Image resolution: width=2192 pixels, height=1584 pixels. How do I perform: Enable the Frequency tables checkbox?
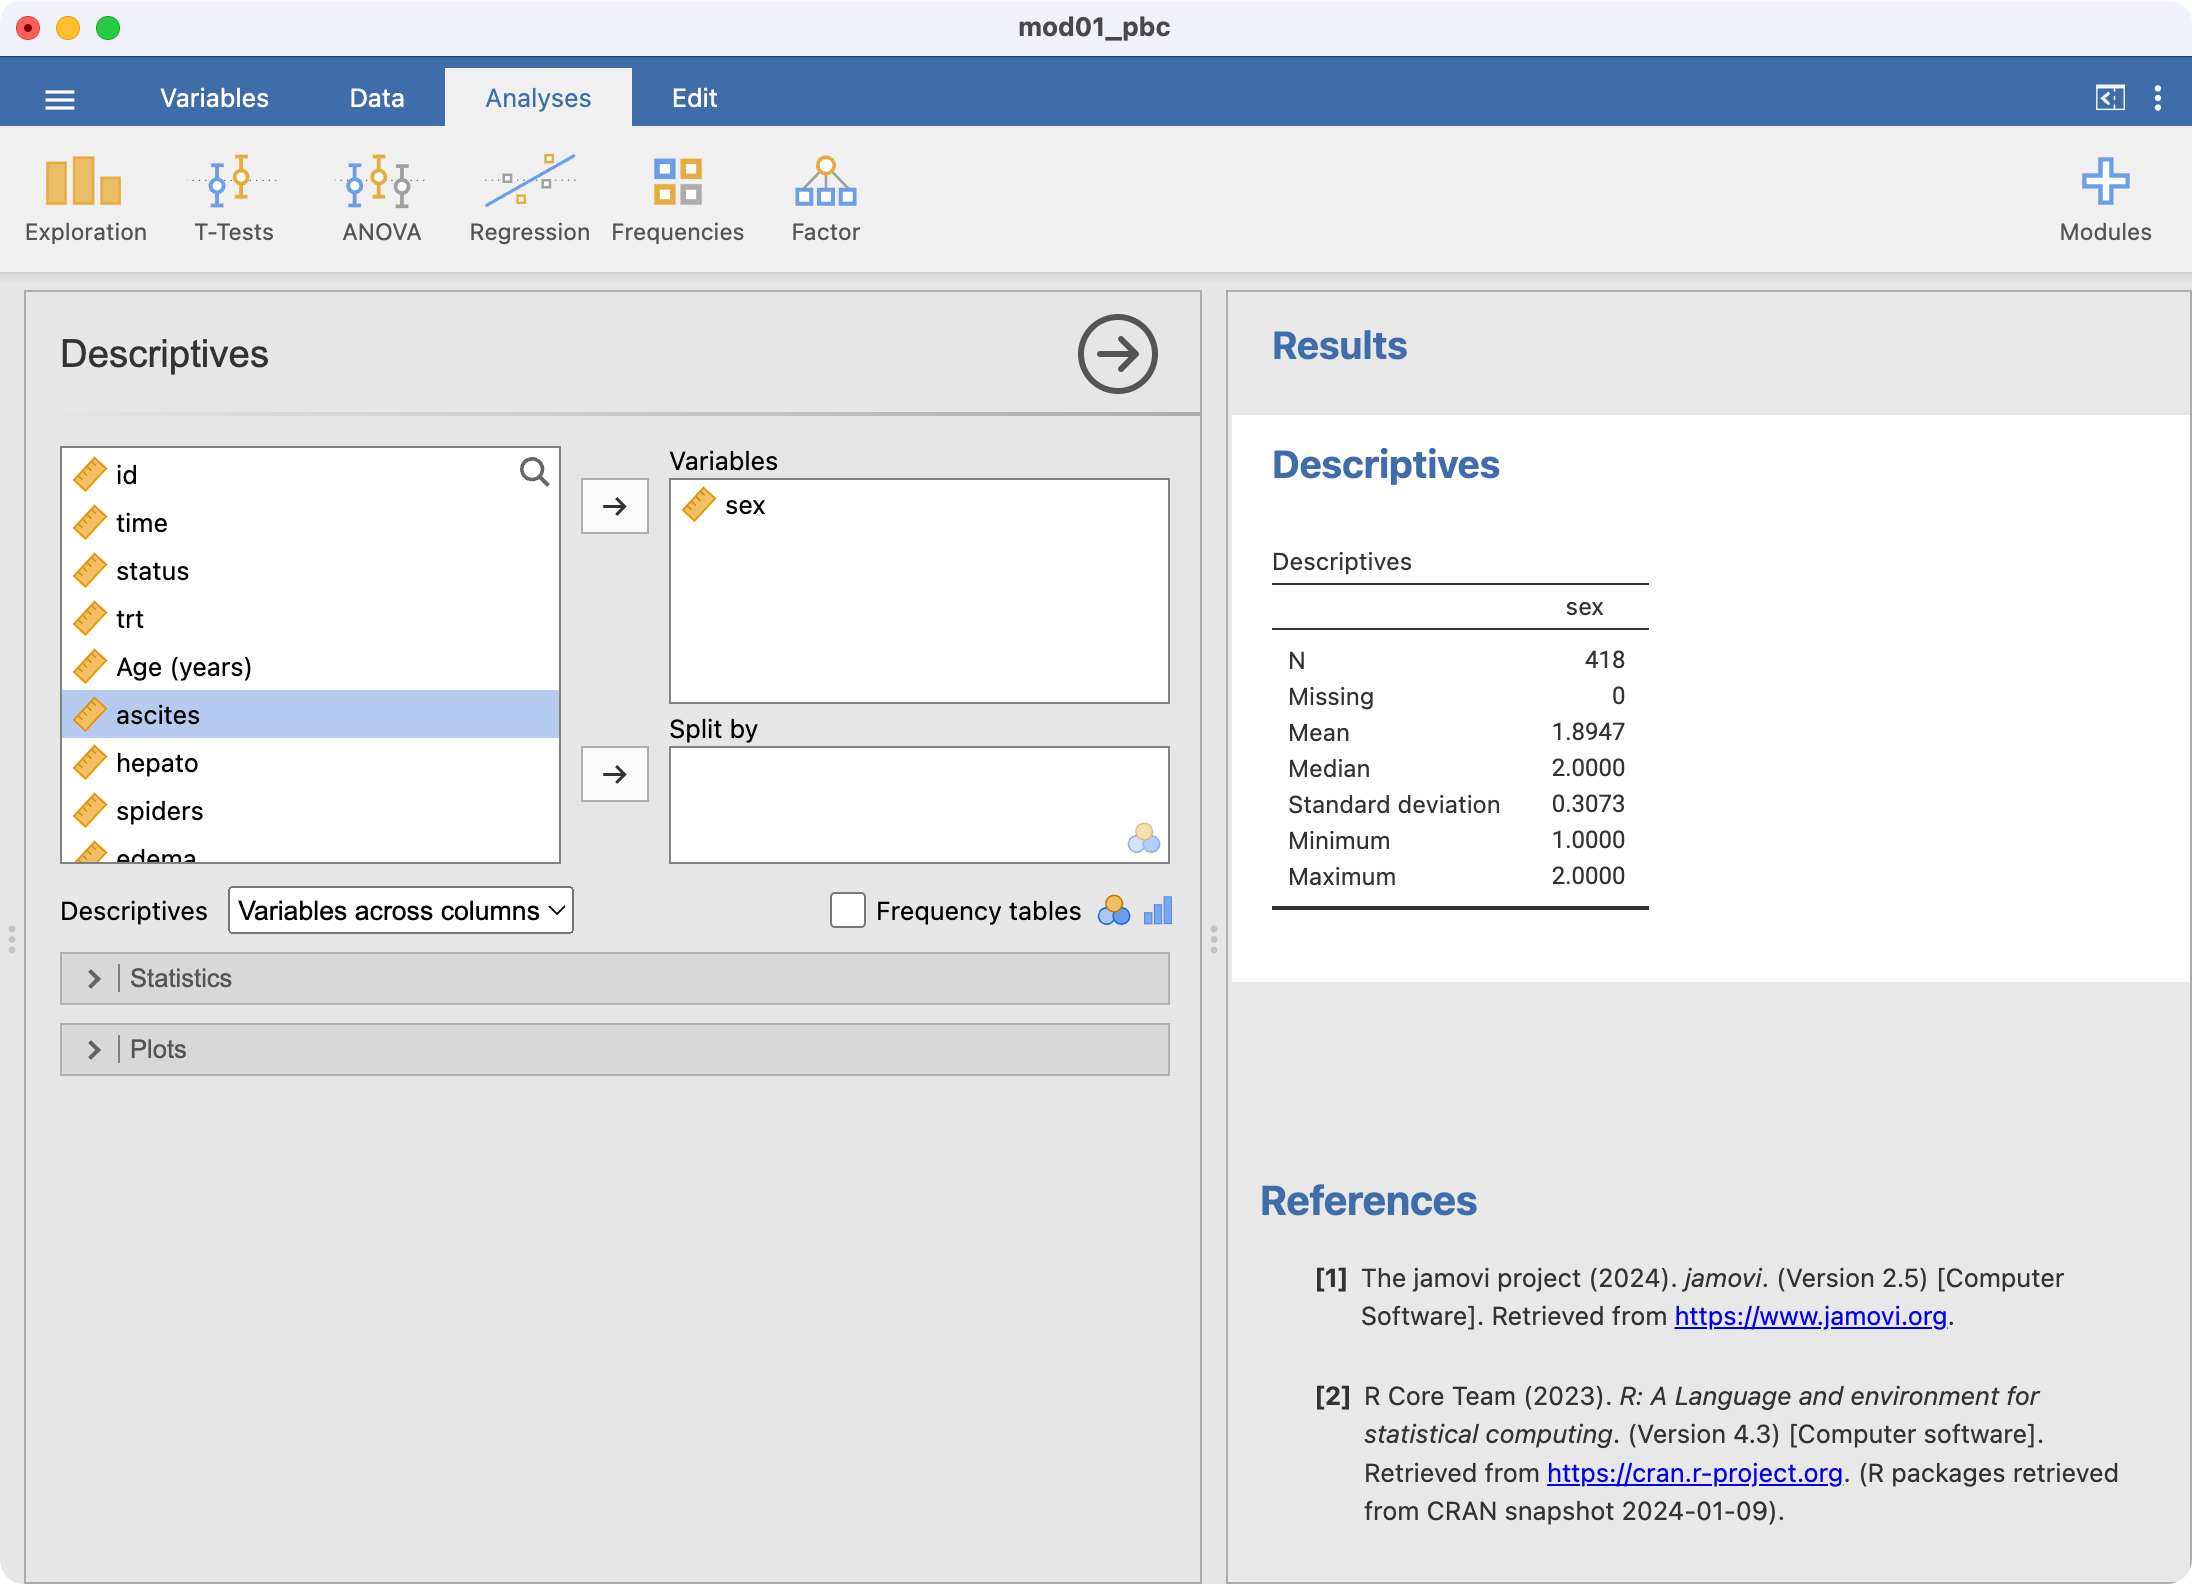[x=847, y=911]
